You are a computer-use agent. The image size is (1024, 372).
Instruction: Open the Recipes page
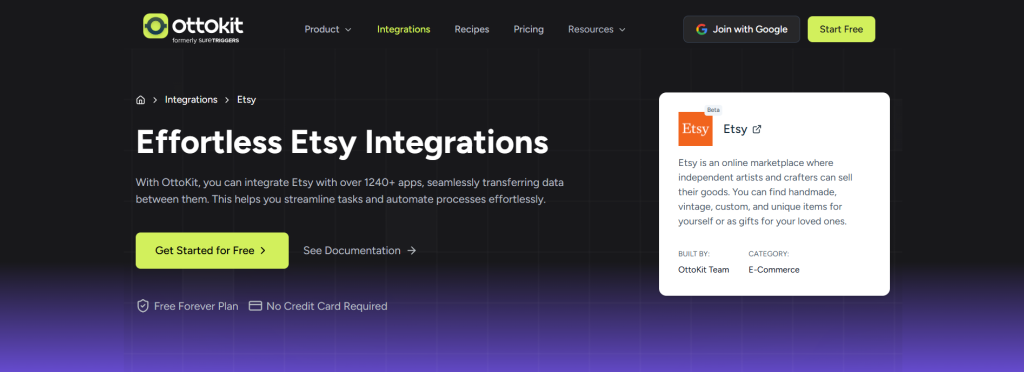coord(472,29)
